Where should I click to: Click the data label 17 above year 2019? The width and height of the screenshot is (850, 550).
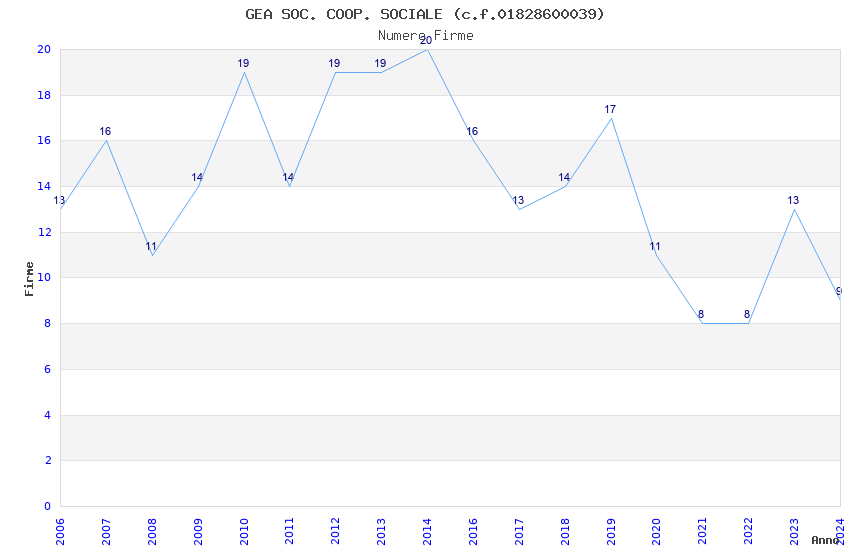610,109
